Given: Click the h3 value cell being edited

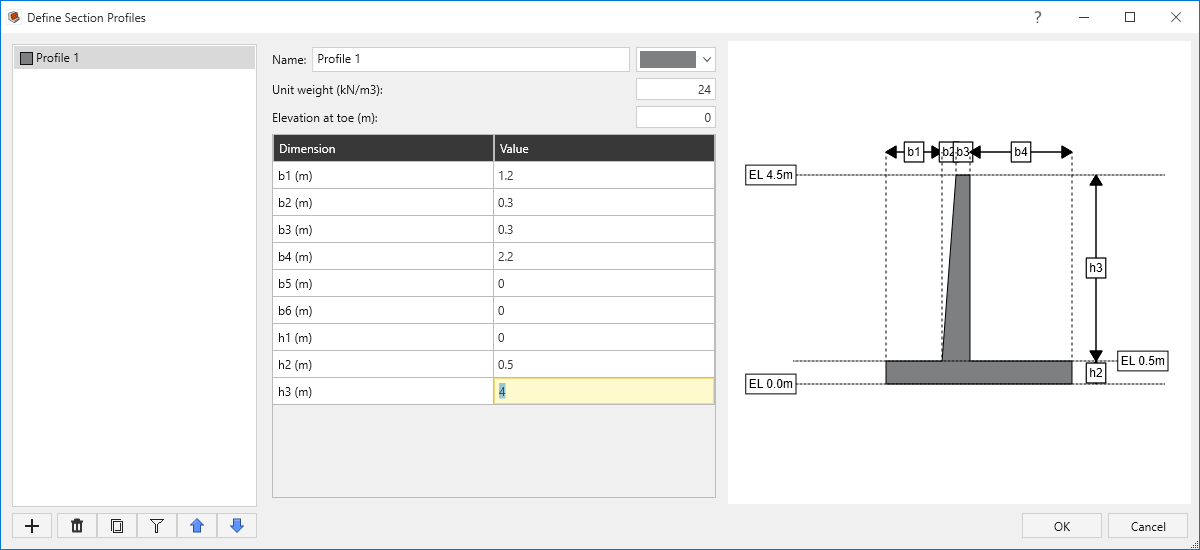Looking at the screenshot, I should (x=605, y=392).
